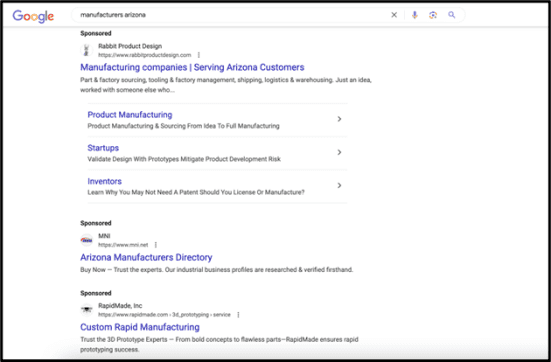The image size is (551, 362).
Task: Click the 'Trust the 3D Prototype Experts' snippet
Action: point(219,344)
